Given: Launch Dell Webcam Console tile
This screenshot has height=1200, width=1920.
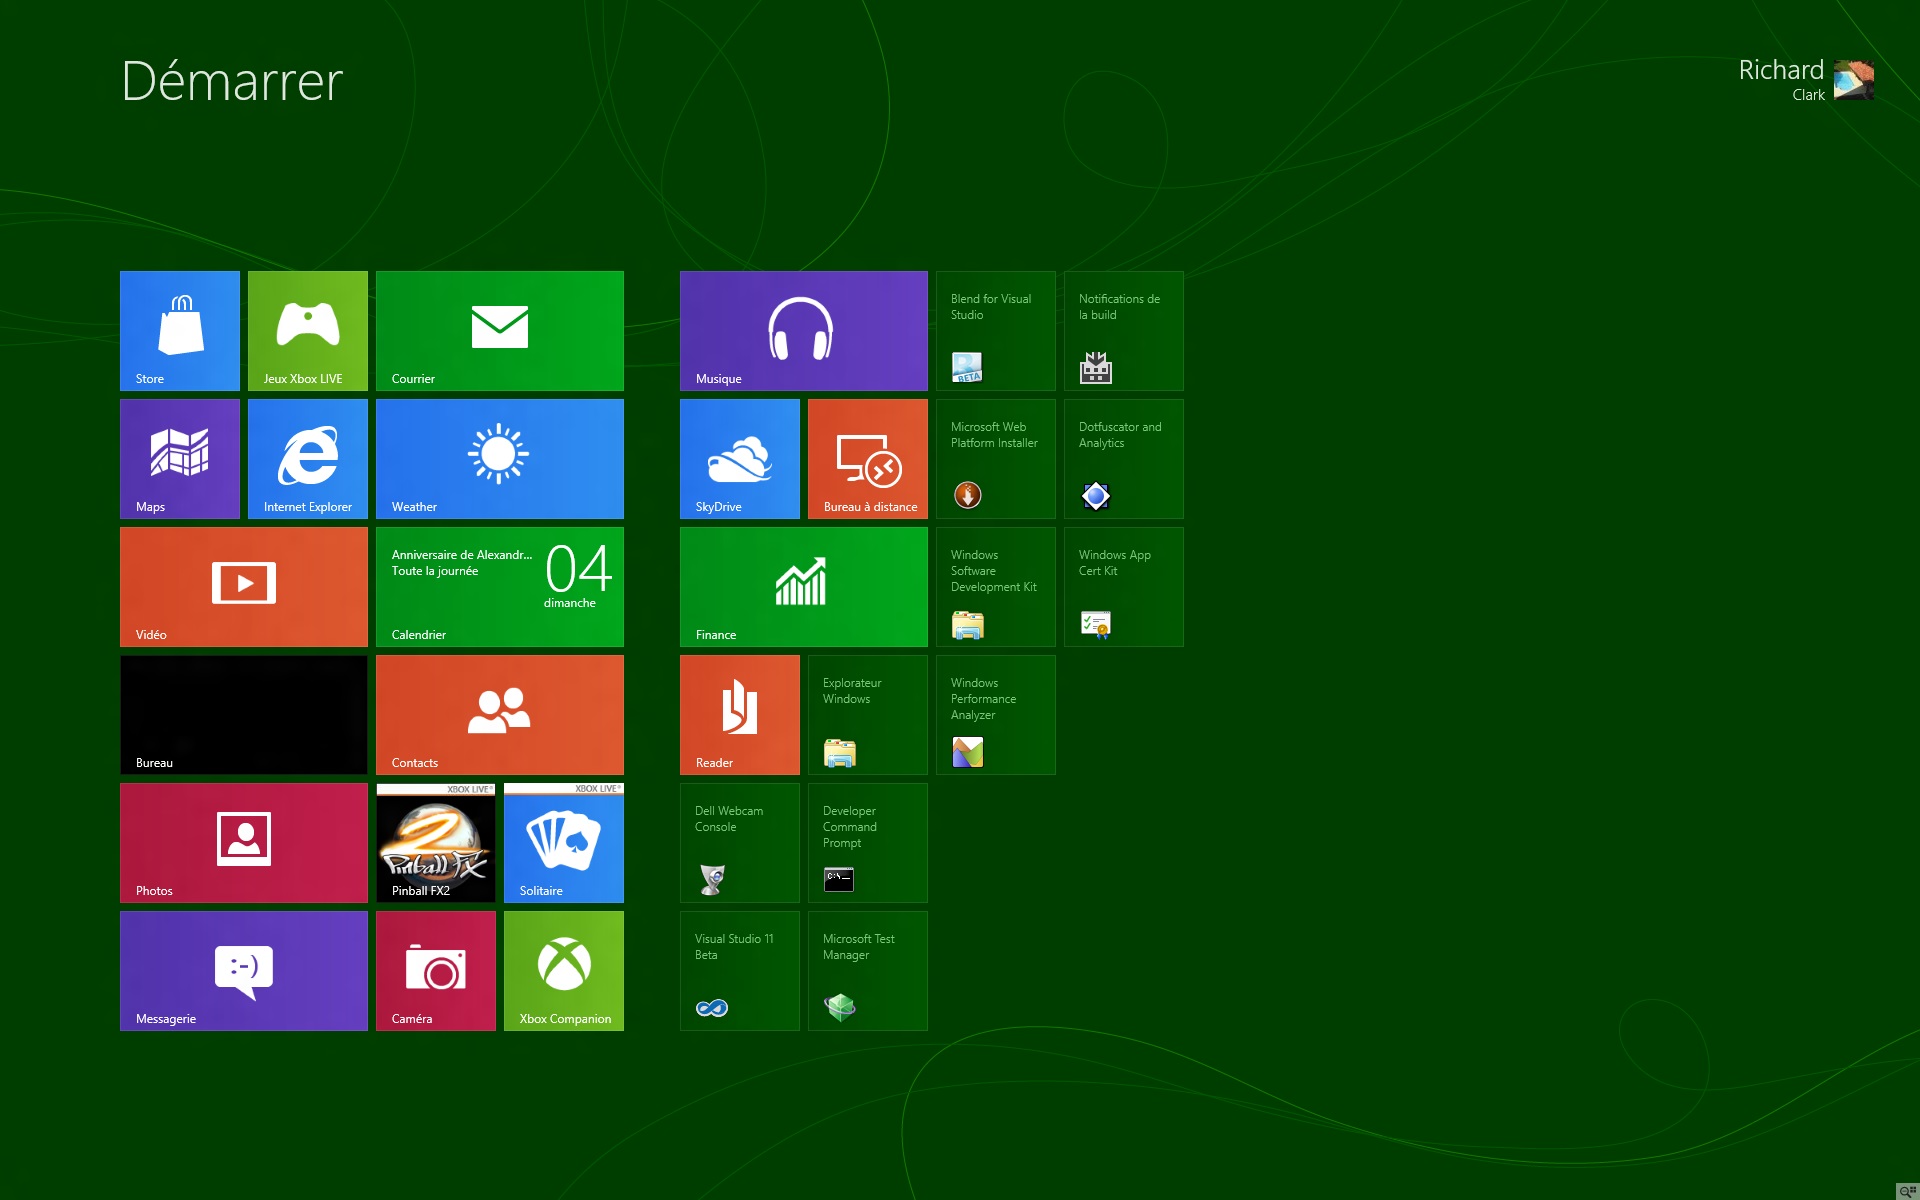Looking at the screenshot, I should (740, 843).
